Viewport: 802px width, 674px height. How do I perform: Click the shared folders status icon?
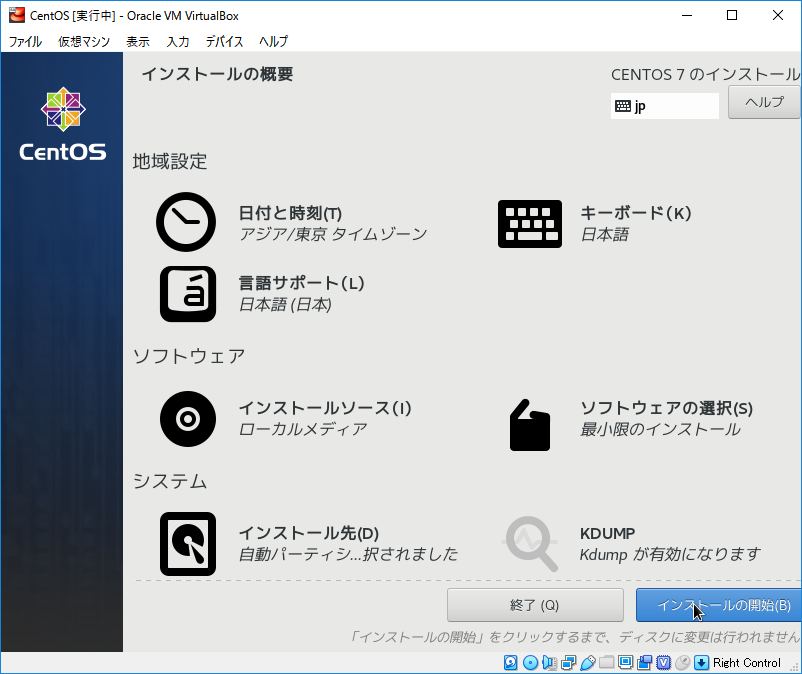click(607, 663)
